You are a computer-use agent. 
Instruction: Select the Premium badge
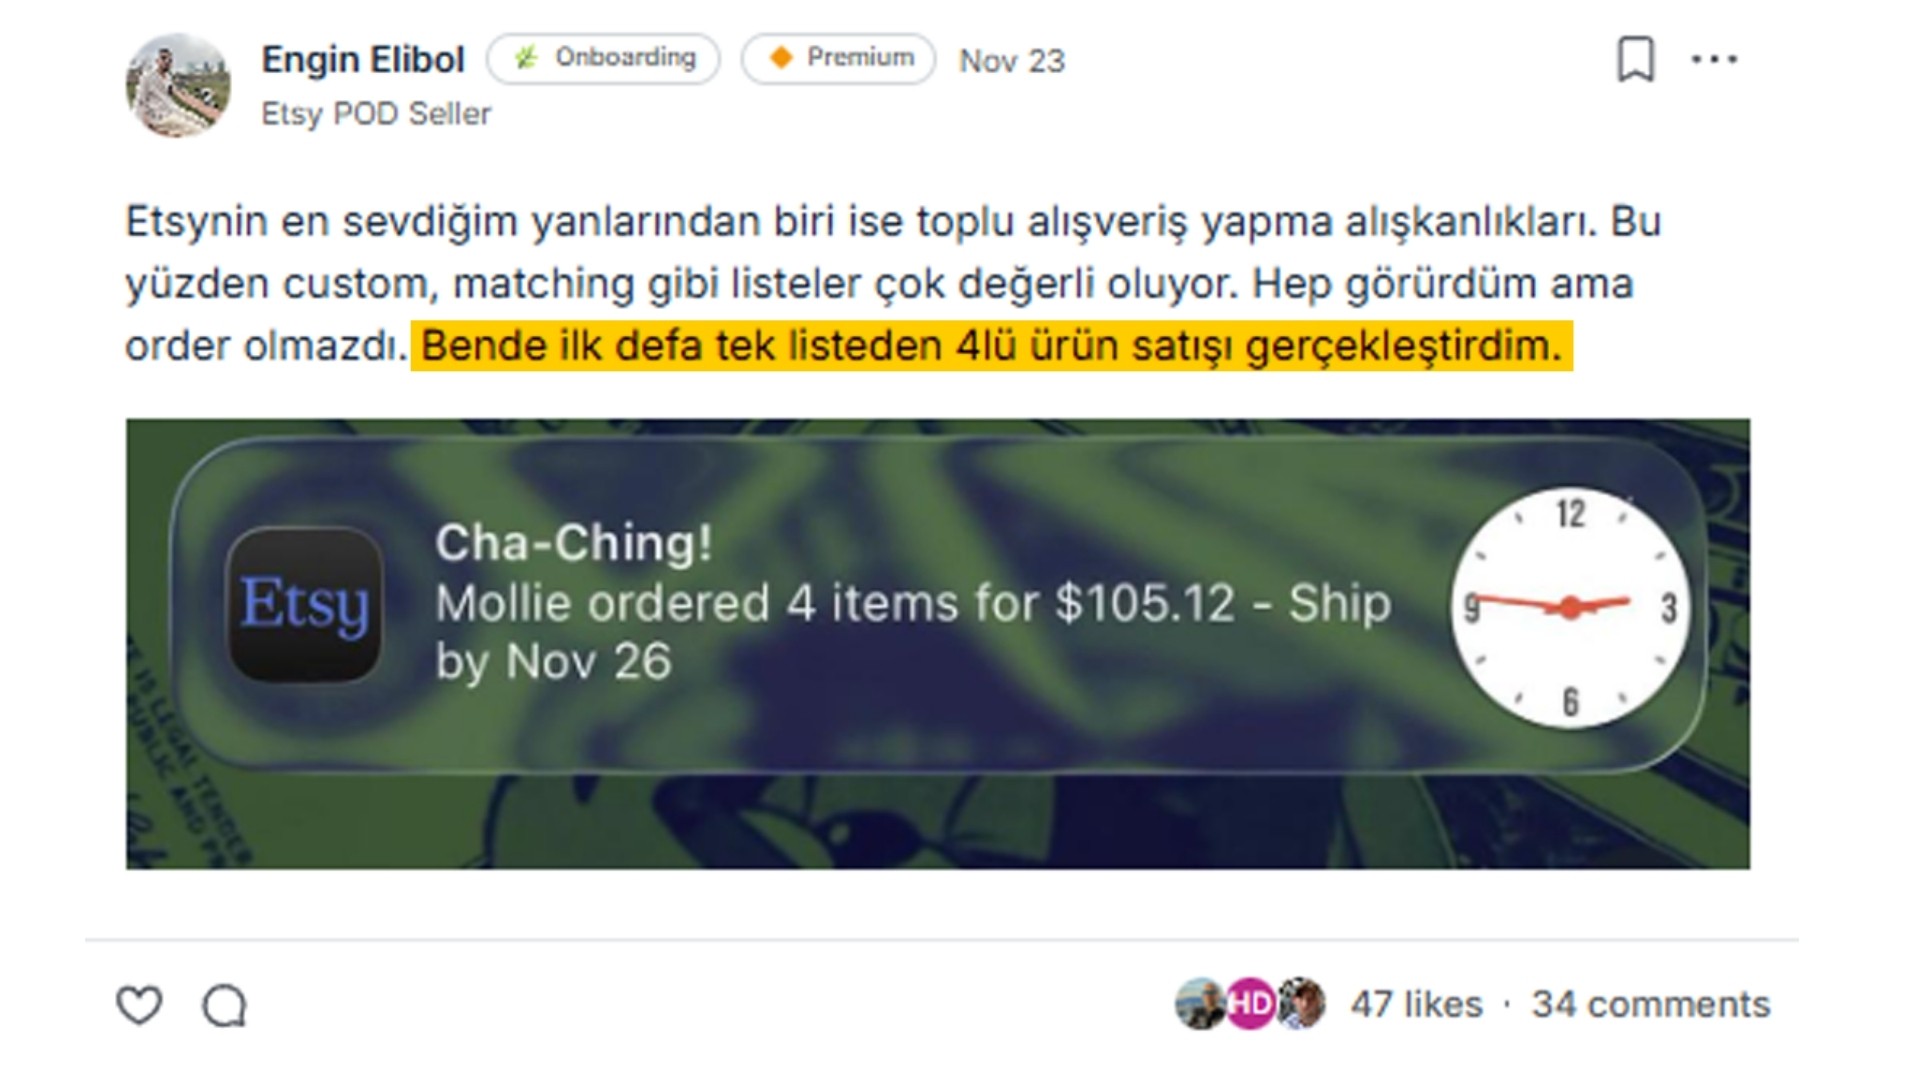[x=838, y=59]
